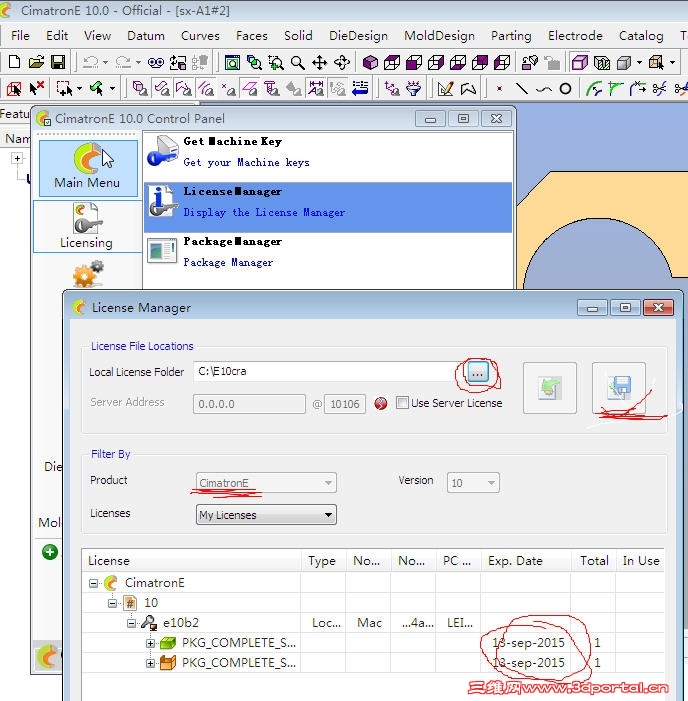Expand second PKG_COMPLETE_S package row
This screenshot has width=688, height=701.
(151, 663)
